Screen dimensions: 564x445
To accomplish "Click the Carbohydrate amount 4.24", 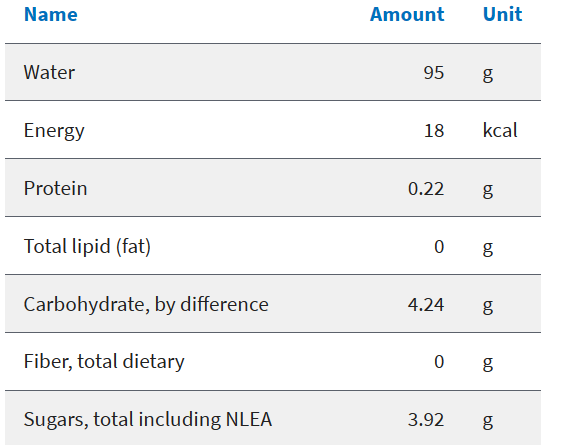I will pos(426,305).
